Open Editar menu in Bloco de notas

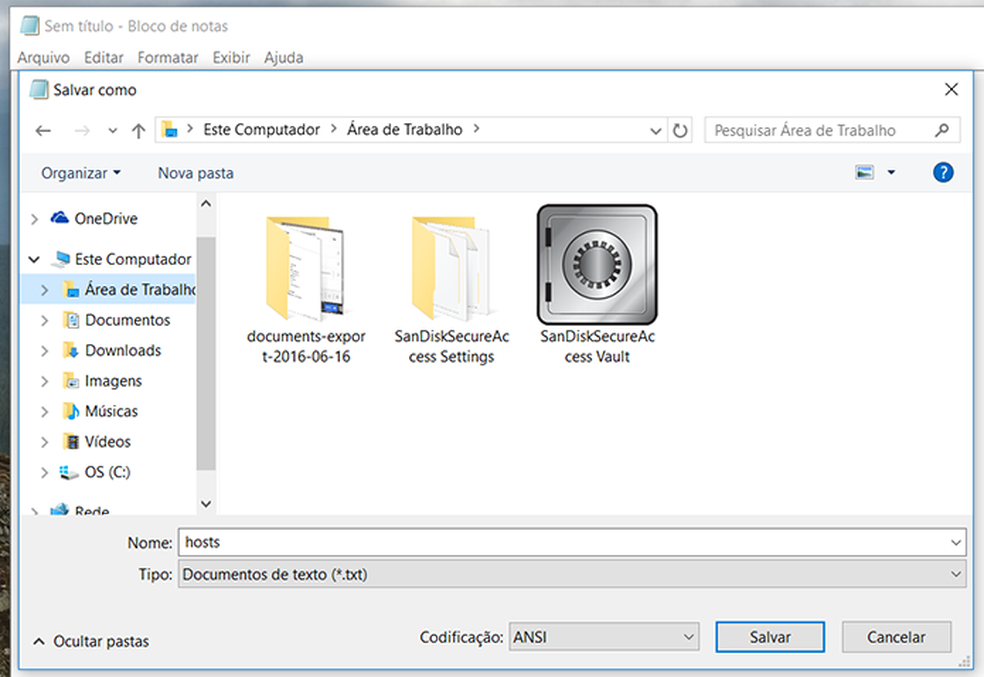(x=104, y=57)
